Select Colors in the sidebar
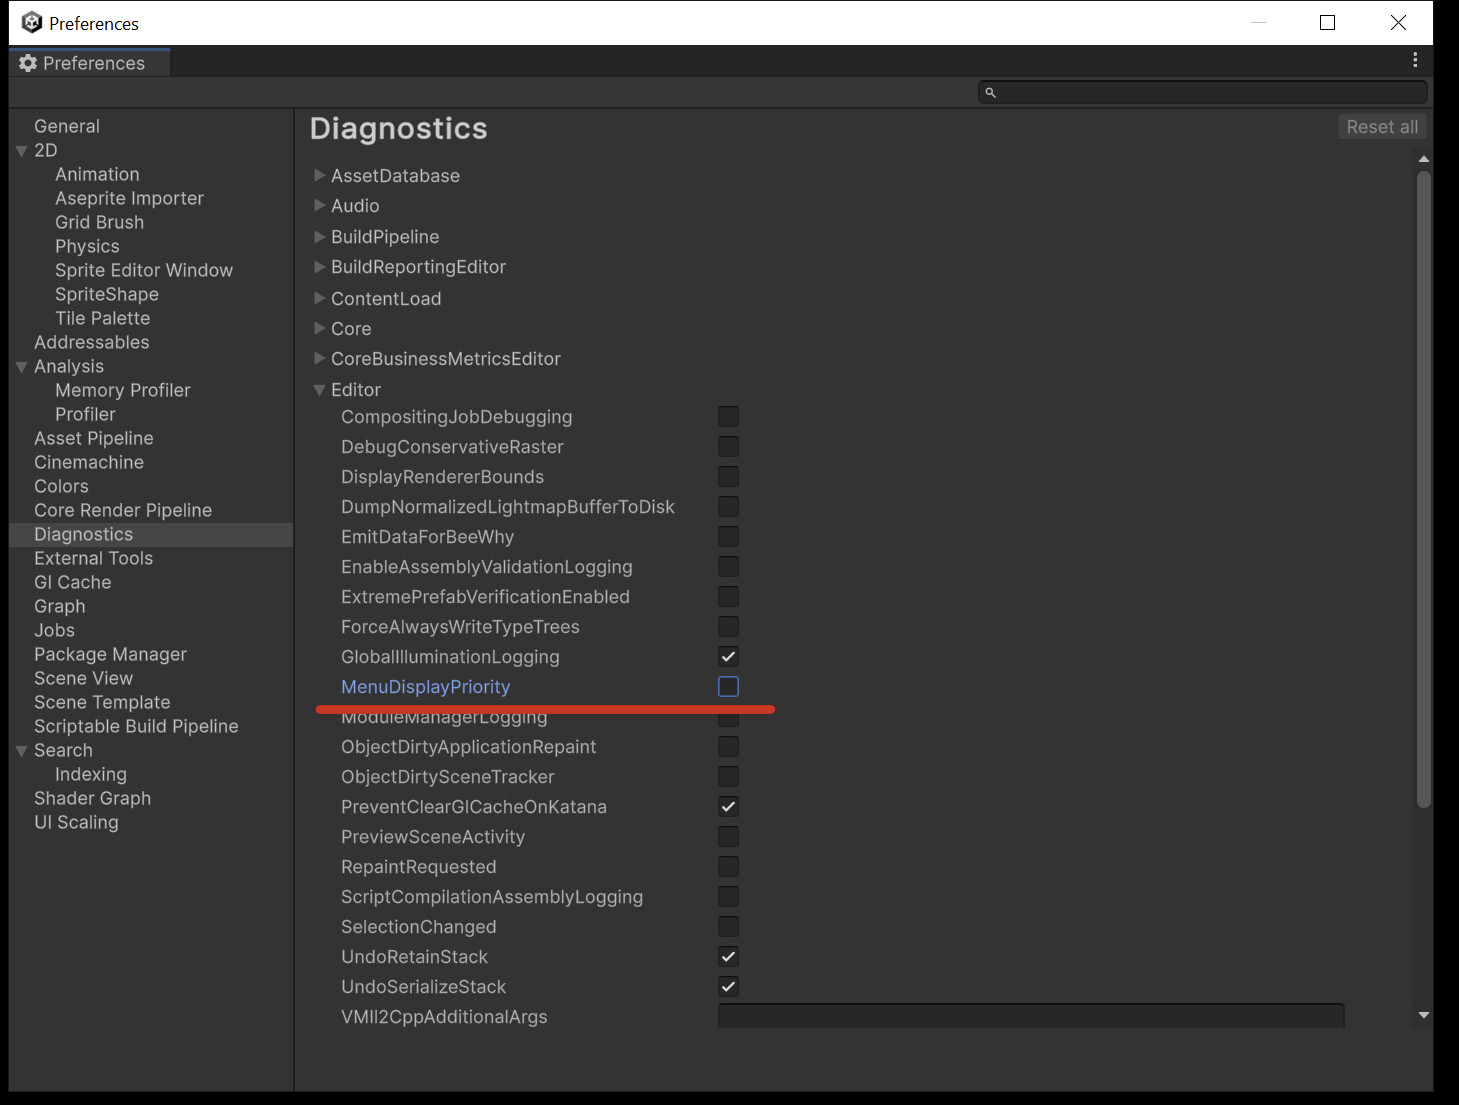Image resolution: width=1459 pixels, height=1105 pixels. [61, 486]
